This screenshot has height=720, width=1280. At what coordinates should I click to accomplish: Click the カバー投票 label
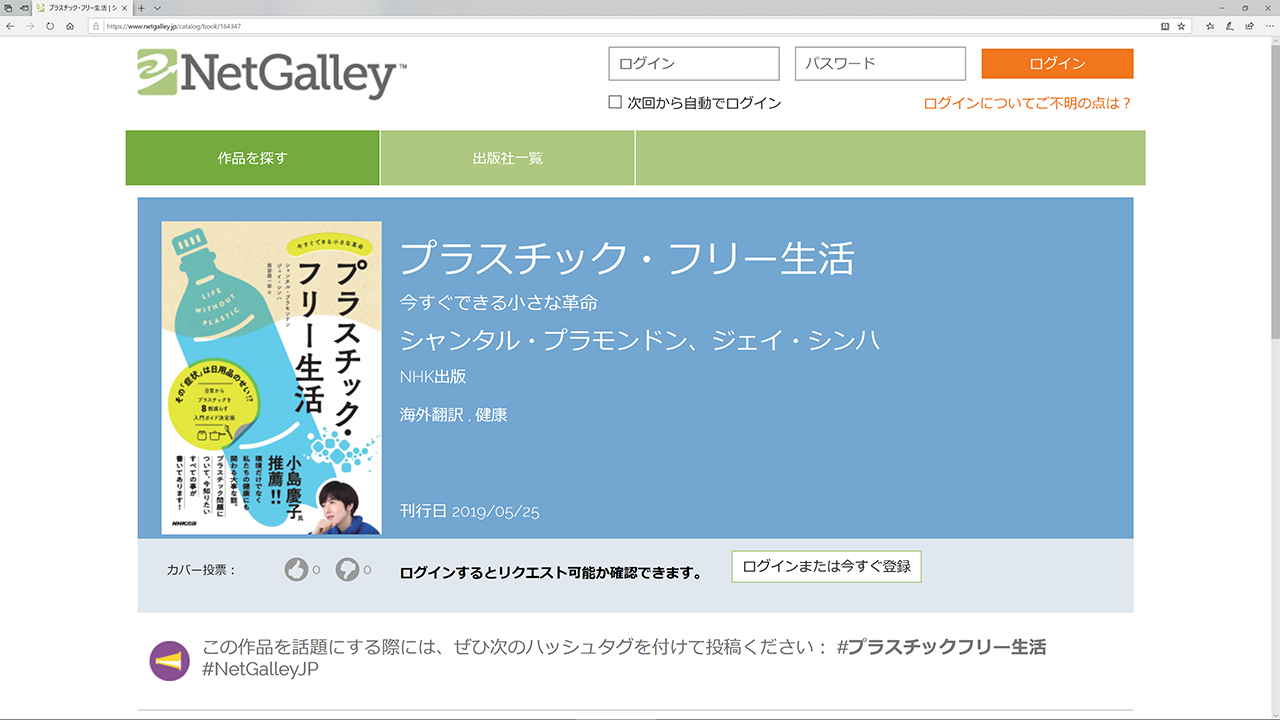[202, 570]
